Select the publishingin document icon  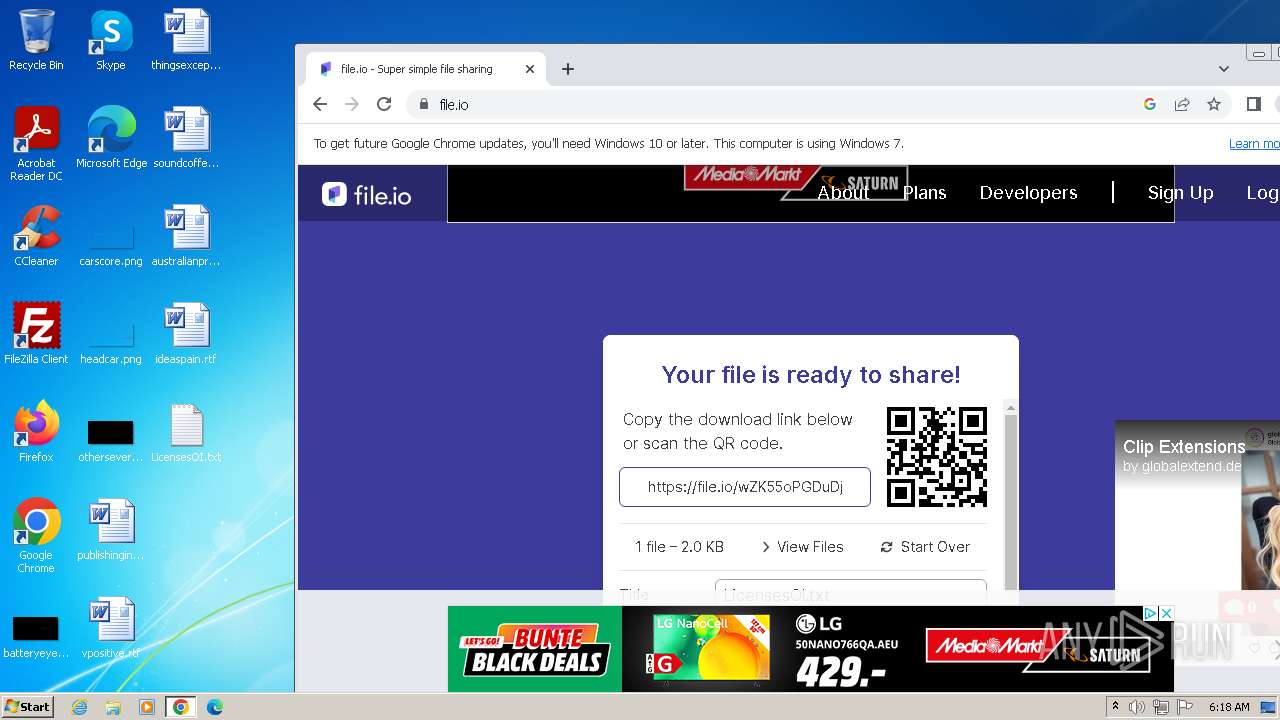pyautogui.click(x=111, y=530)
